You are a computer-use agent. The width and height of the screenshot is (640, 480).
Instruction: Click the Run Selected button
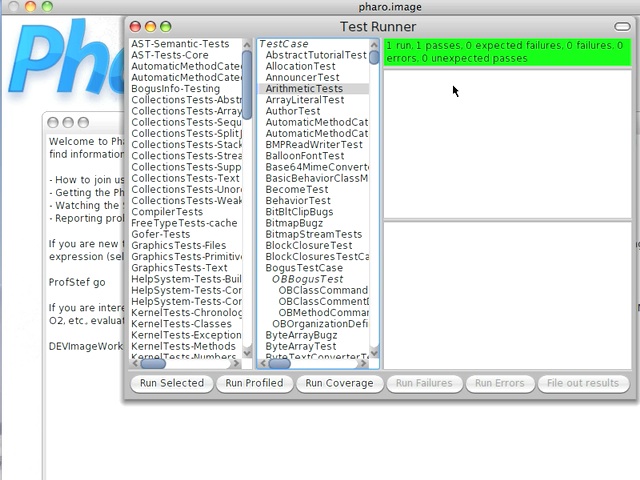pos(172,383)
